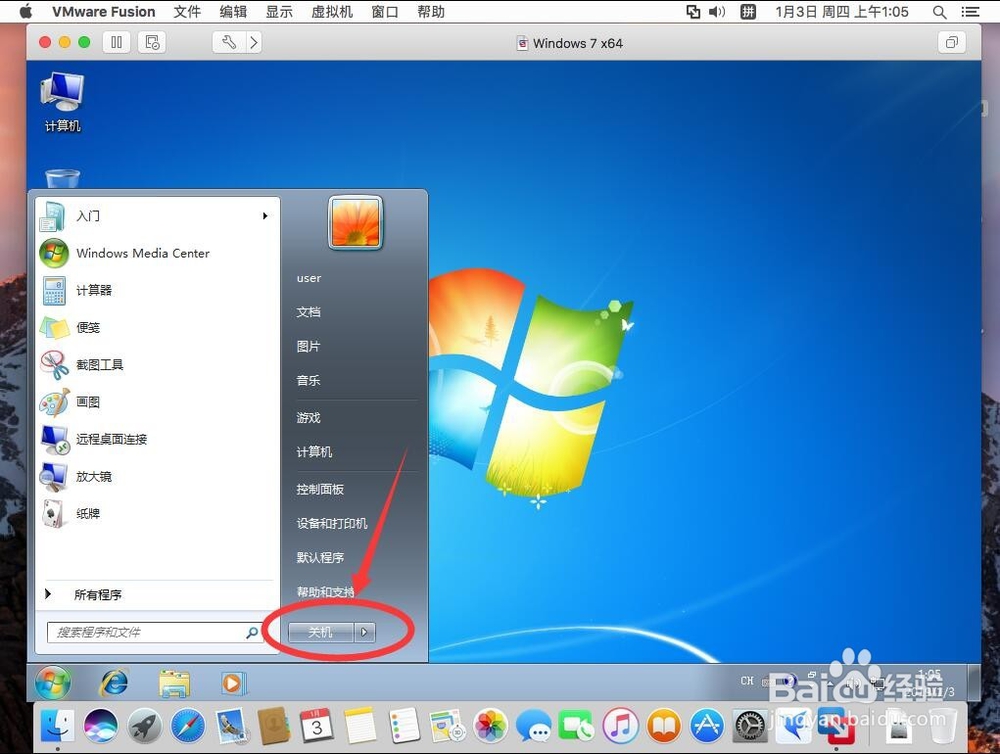Expand the 入门 submenu arrow
Viewport: 1000px width, 754px height.
coord(265,216)
